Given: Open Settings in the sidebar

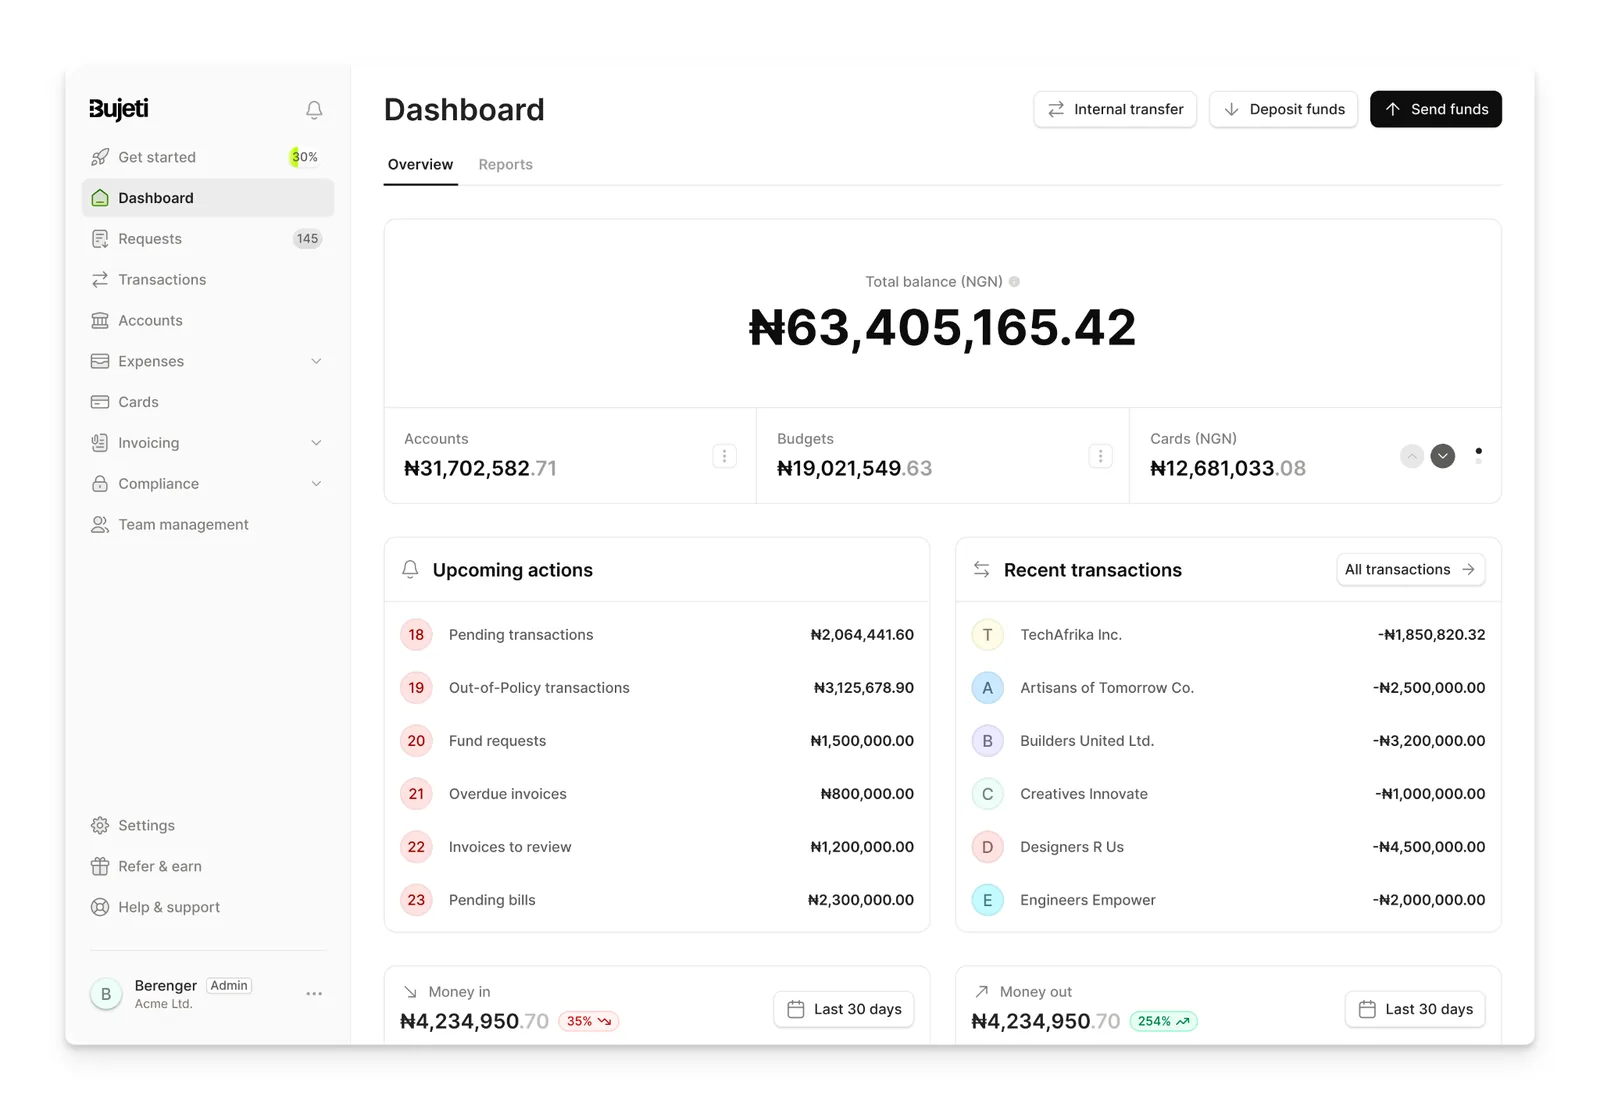Looking at the screenshot, I should coord(208,826).
